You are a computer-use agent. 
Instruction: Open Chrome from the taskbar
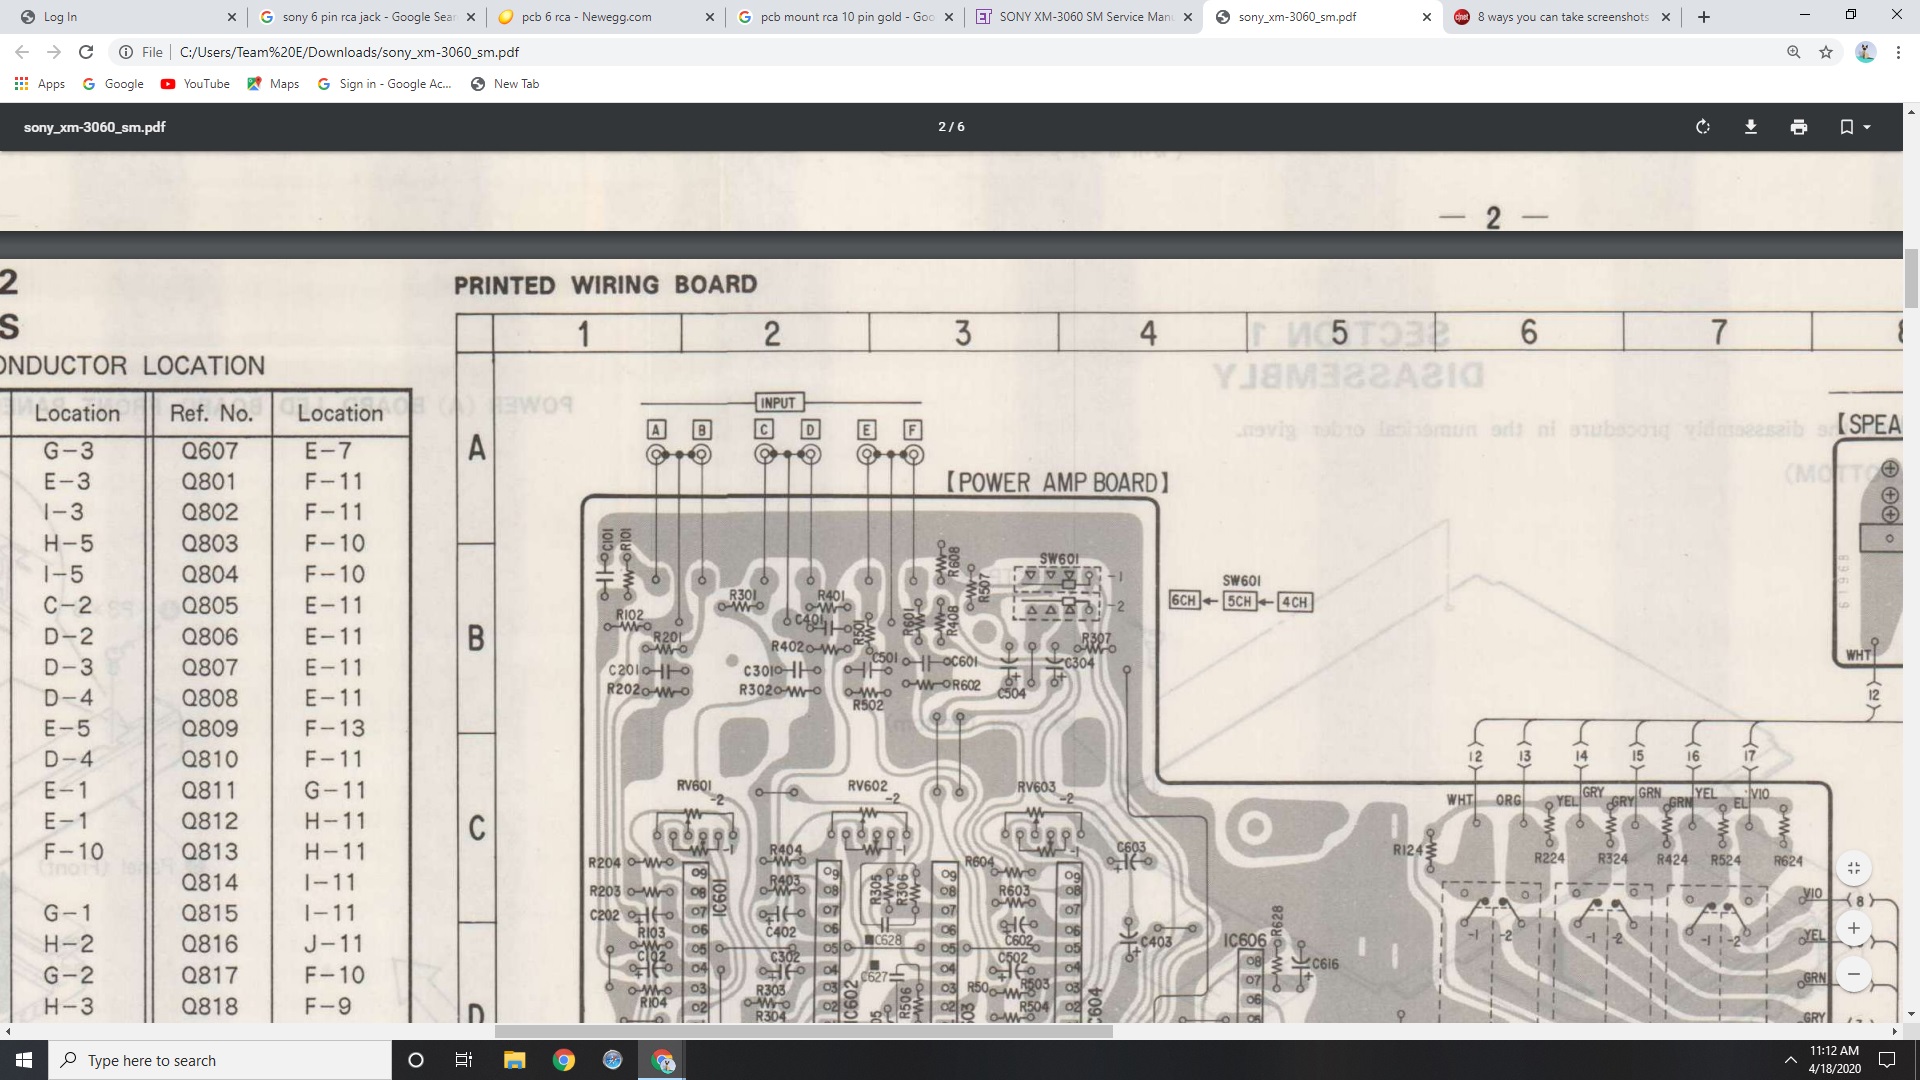click(564, 1060)
